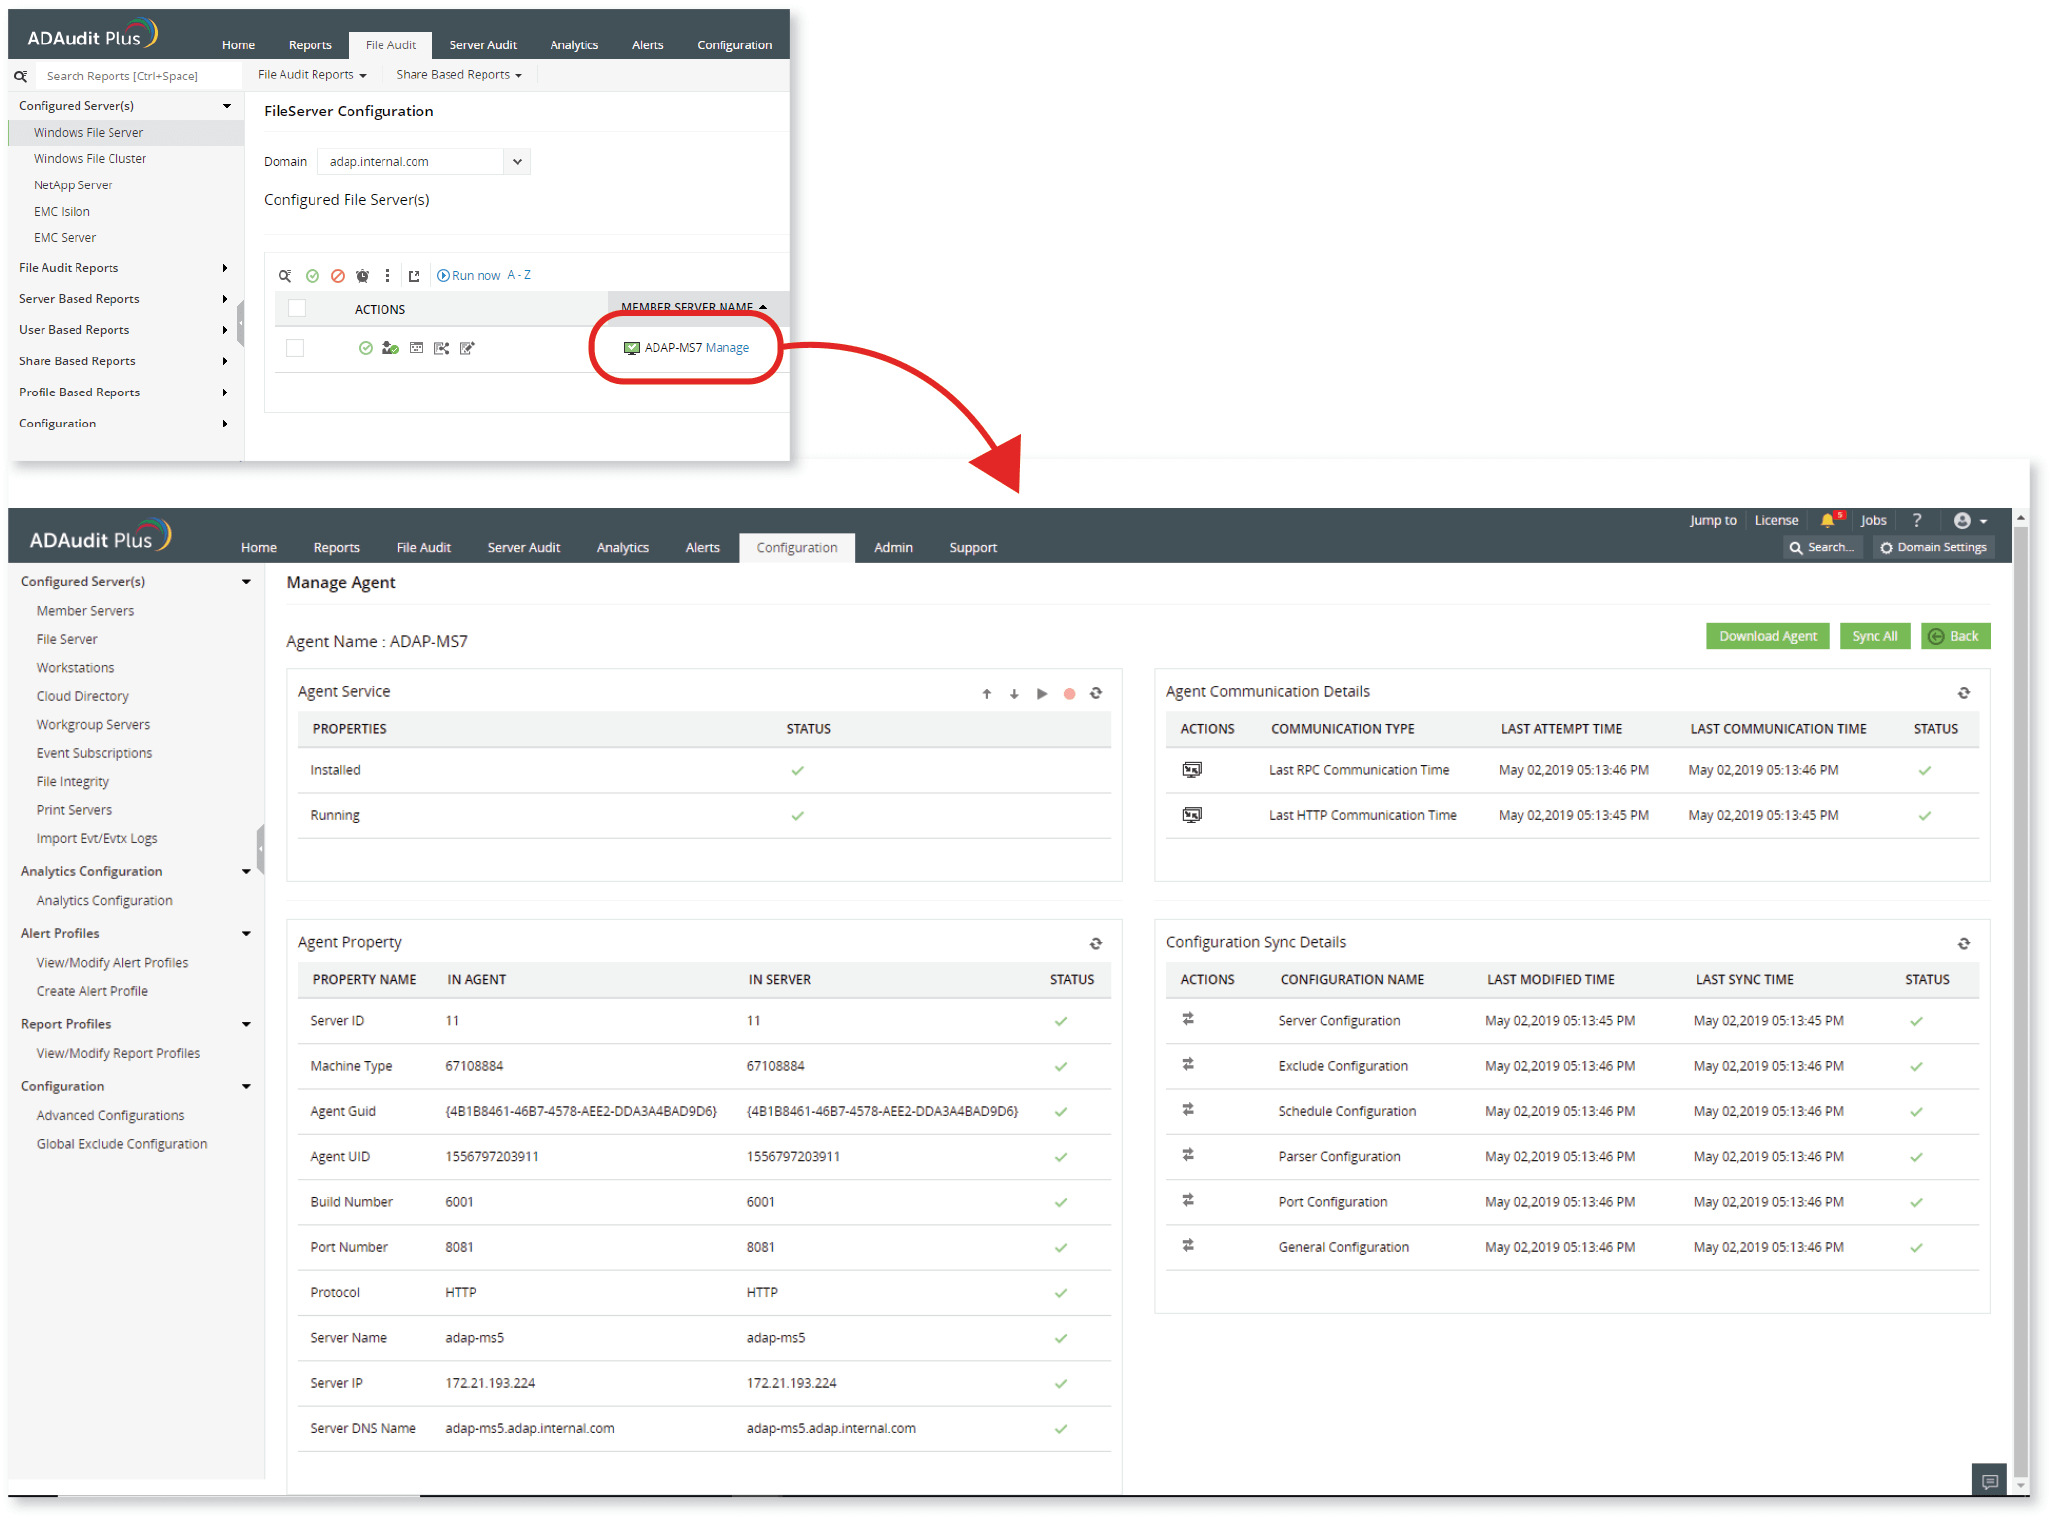This screenshot has width=2052, height=1520.
Task: Sync the Server Configuration row icon
Action: tap(1188, 1019)
